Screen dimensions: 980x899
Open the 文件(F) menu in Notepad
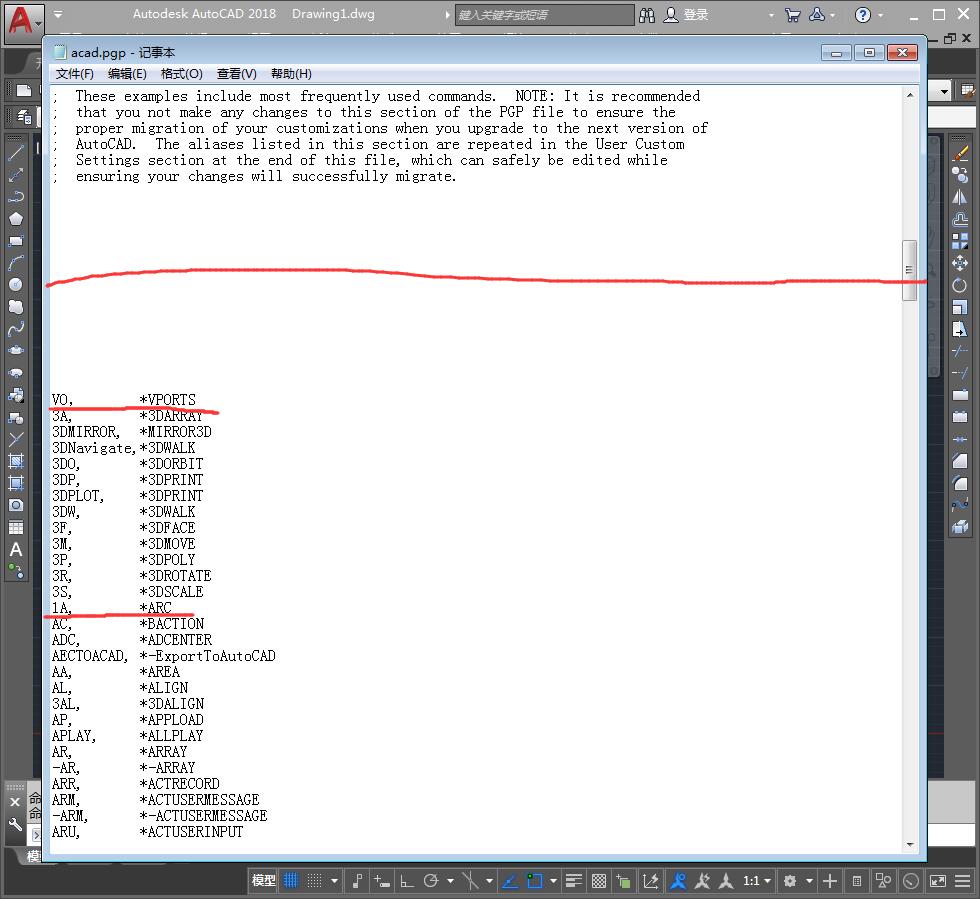[x=74, y=74]
